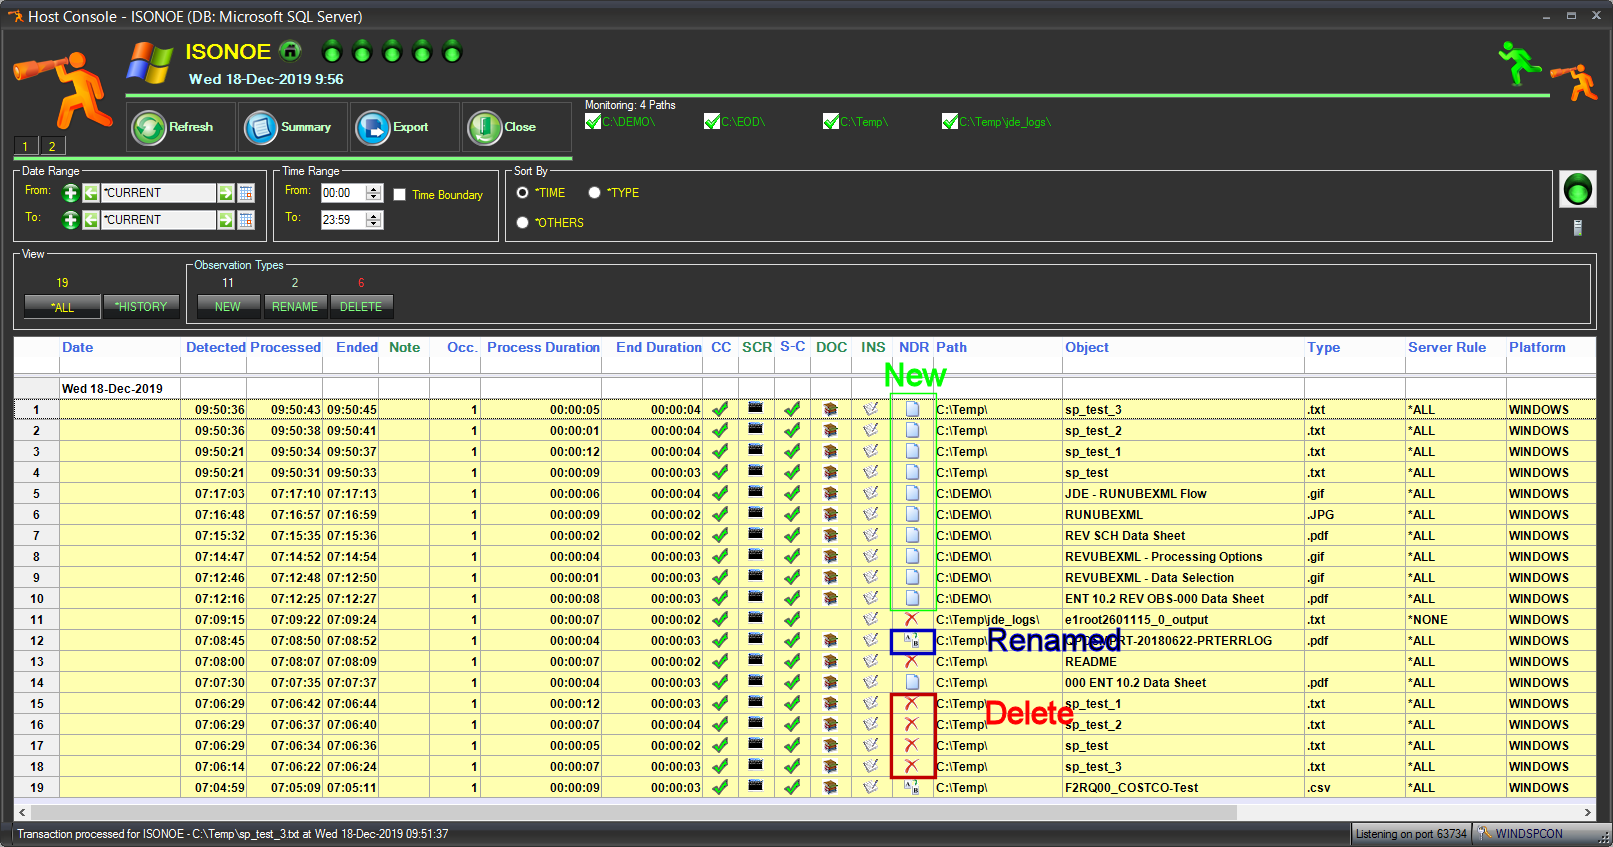Sort the grid by Object column header
The width and height of the screenshot is (1613, 847).
coord(1086,347)
